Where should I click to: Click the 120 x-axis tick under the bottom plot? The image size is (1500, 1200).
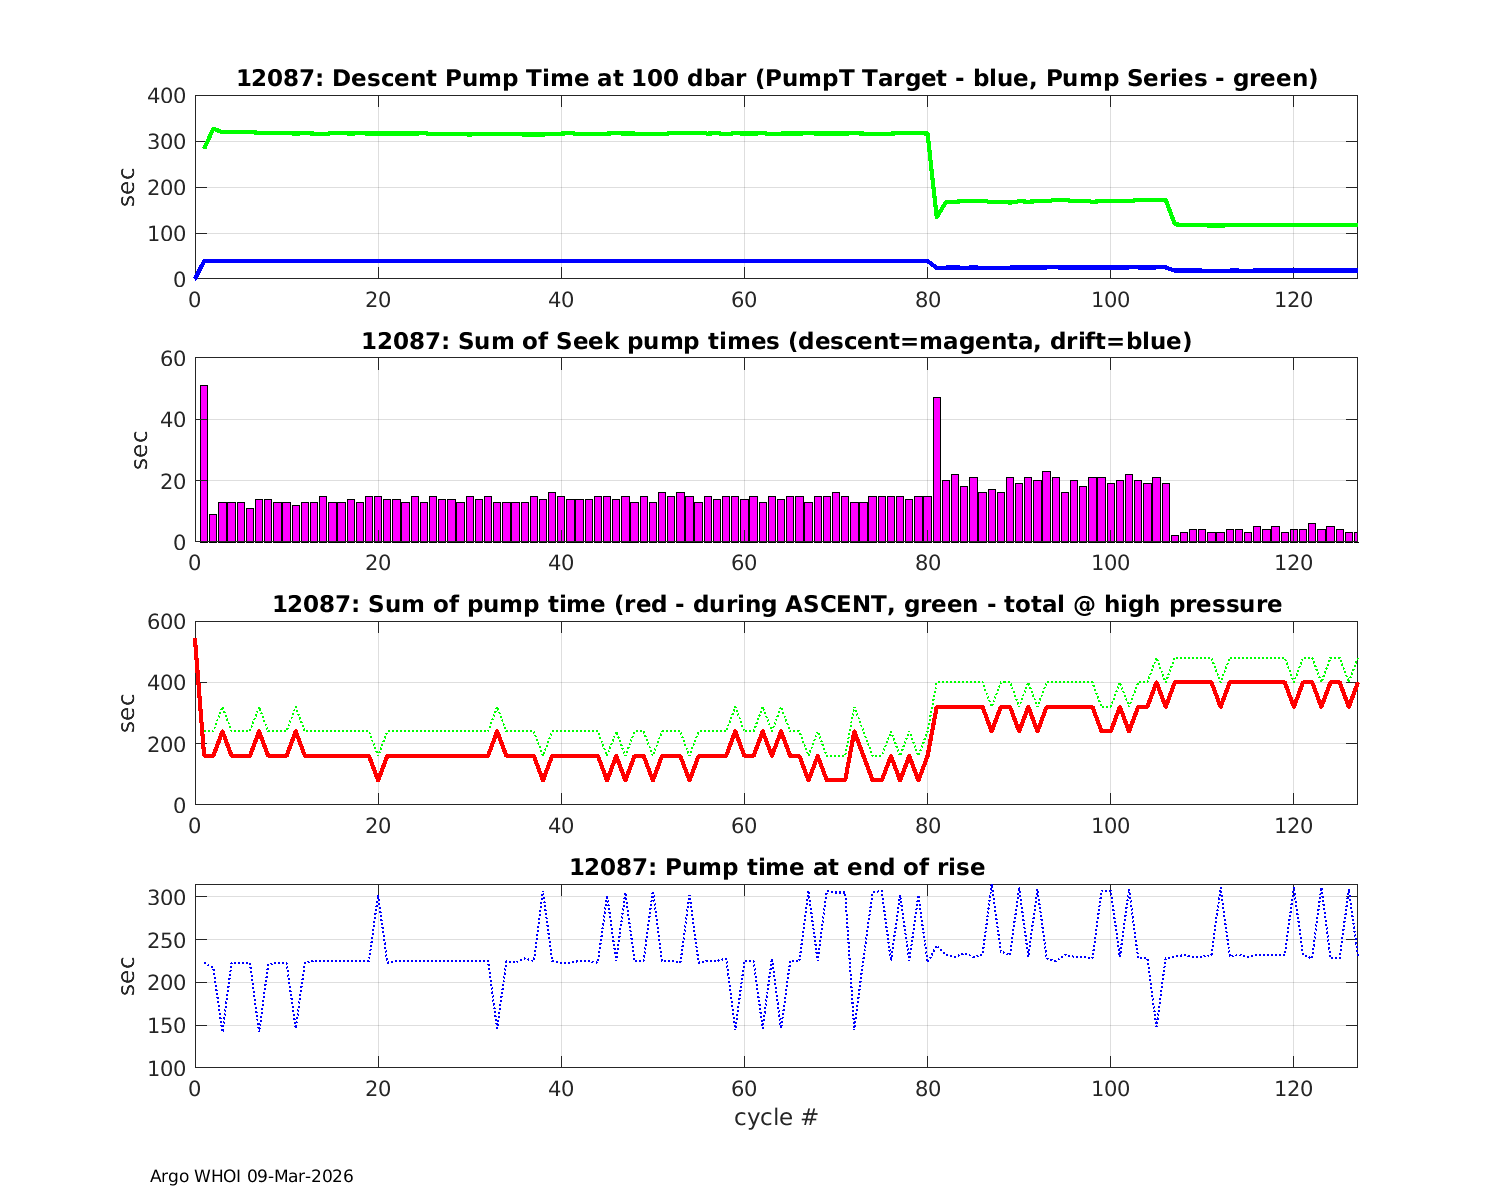(1293, 1088)
